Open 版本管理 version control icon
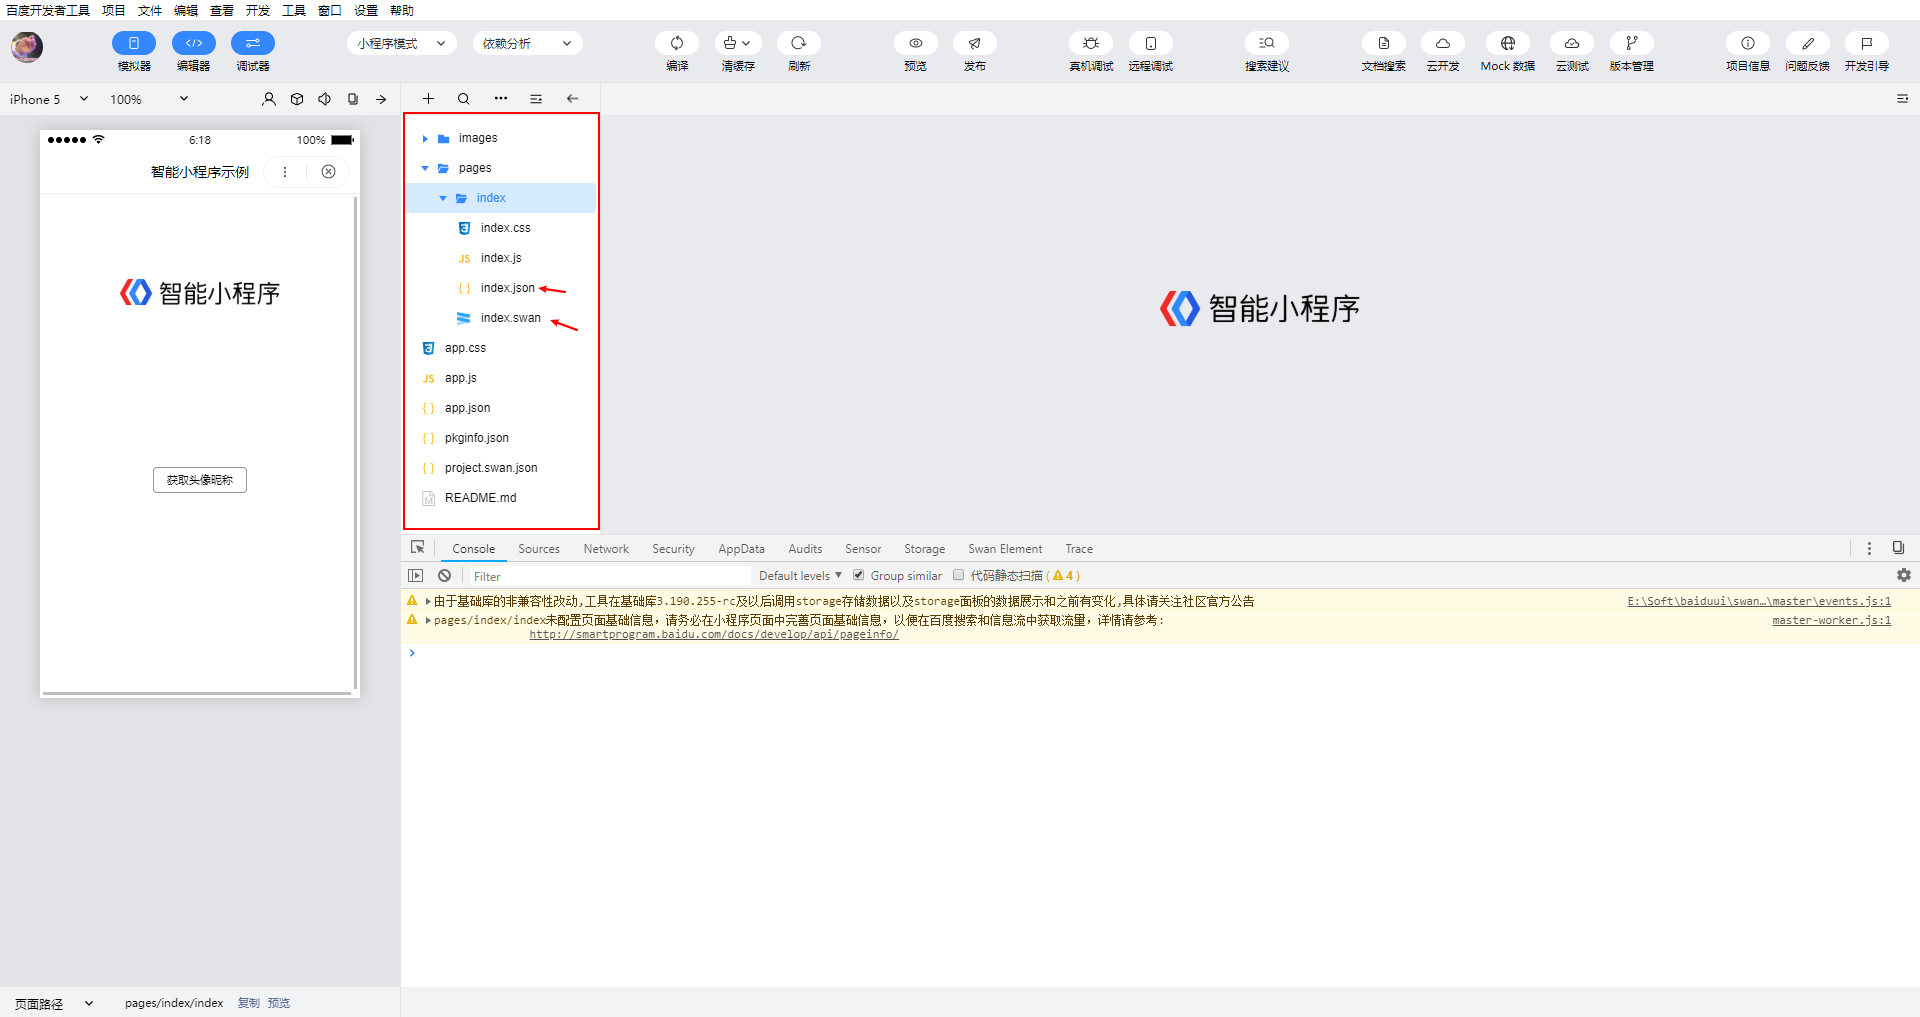 [1632, 43]
